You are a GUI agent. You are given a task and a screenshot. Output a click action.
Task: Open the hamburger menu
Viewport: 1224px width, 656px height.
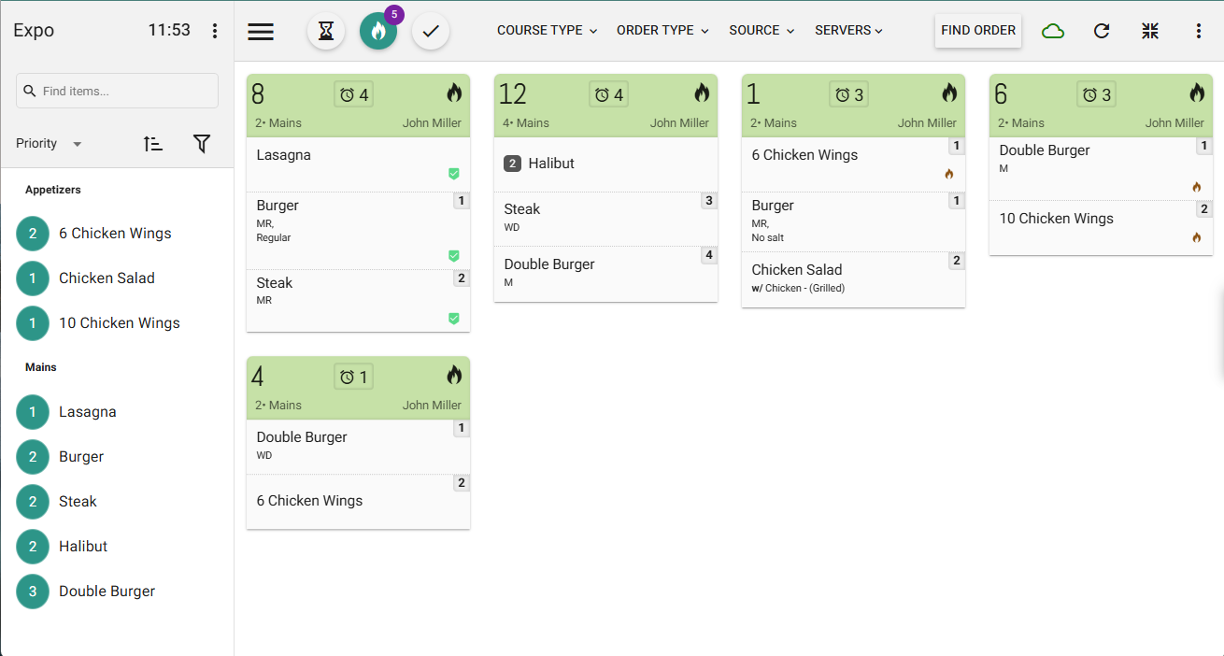click(x=261, y=31)
